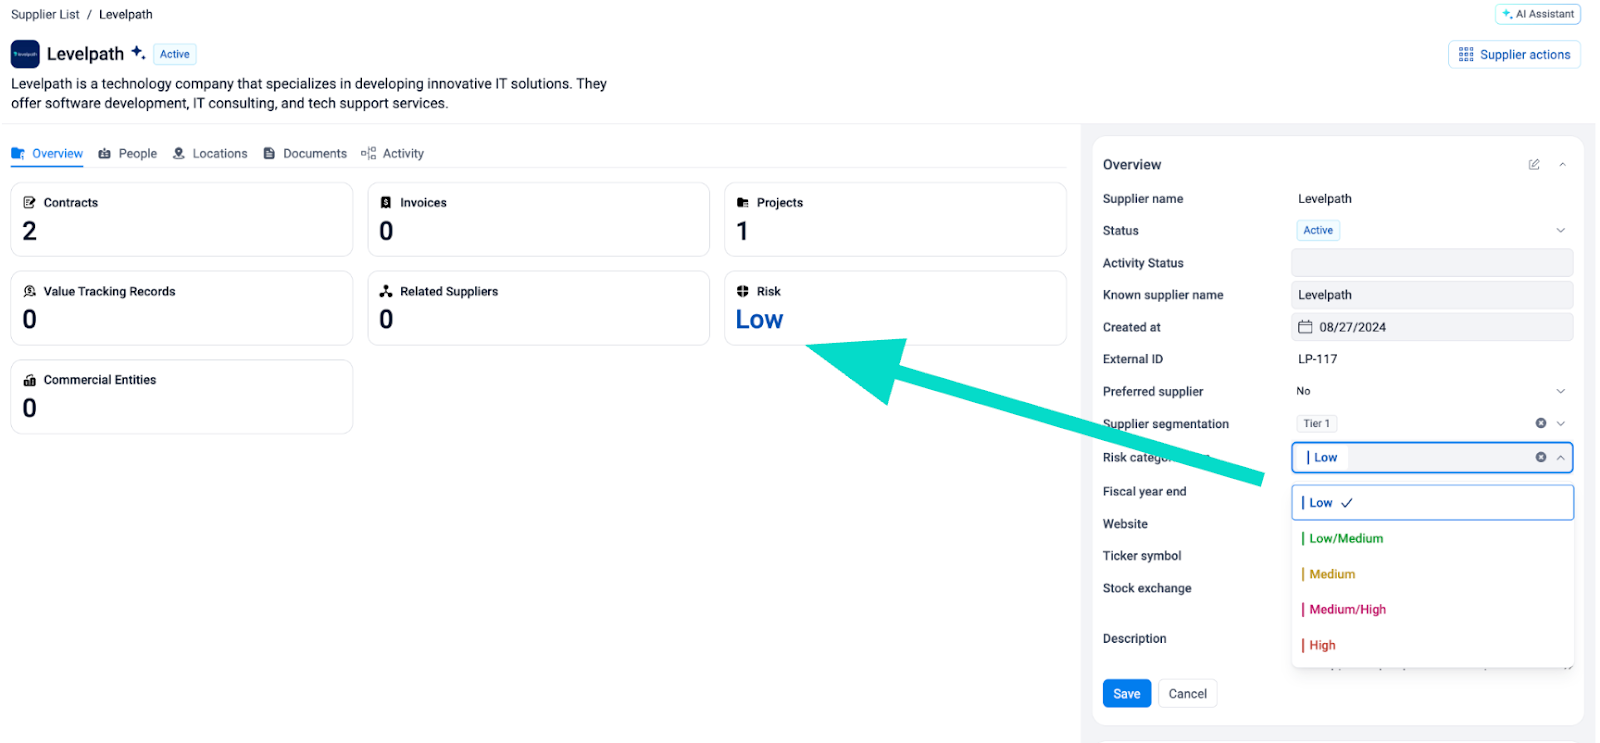Choose Medium risk category option
This screenshot has width=1600, height=743.
(1332, 574)
